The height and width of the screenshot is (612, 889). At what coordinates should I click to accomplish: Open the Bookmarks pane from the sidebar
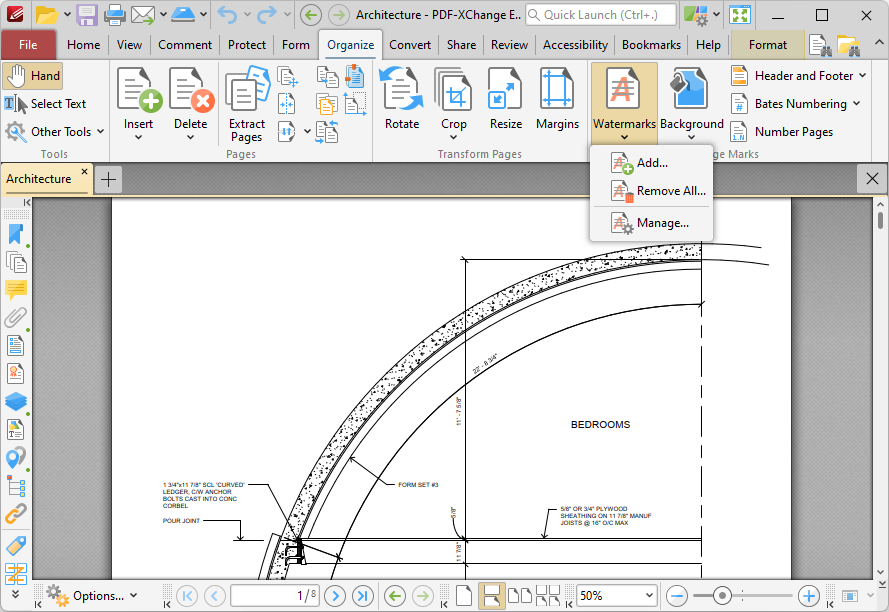[x=15, y=235]
